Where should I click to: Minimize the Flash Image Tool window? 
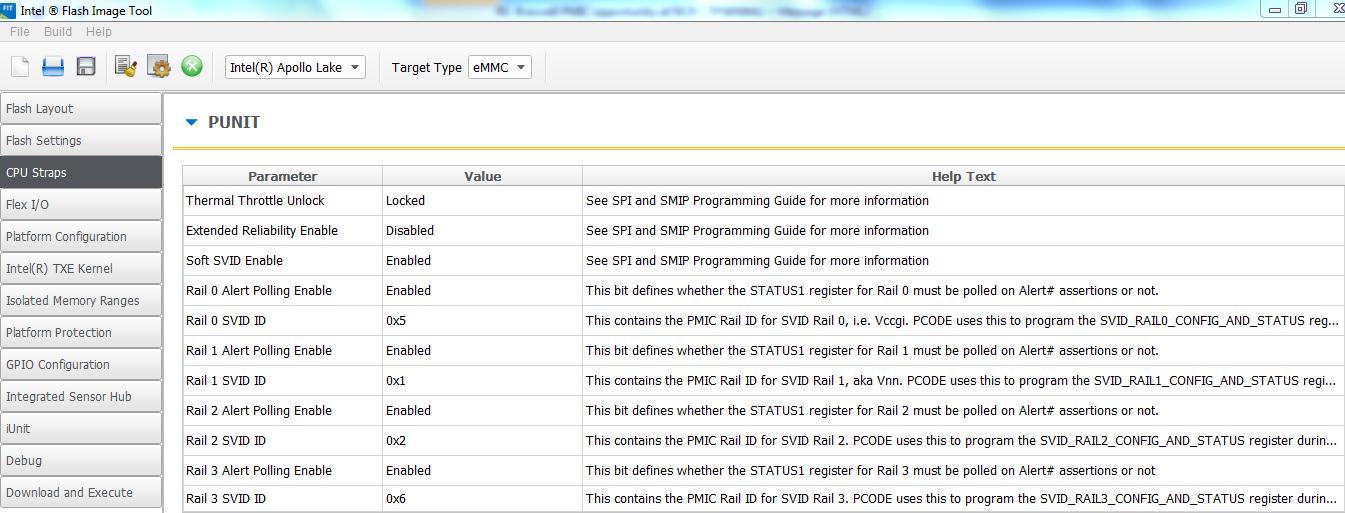coord(1273,8)
